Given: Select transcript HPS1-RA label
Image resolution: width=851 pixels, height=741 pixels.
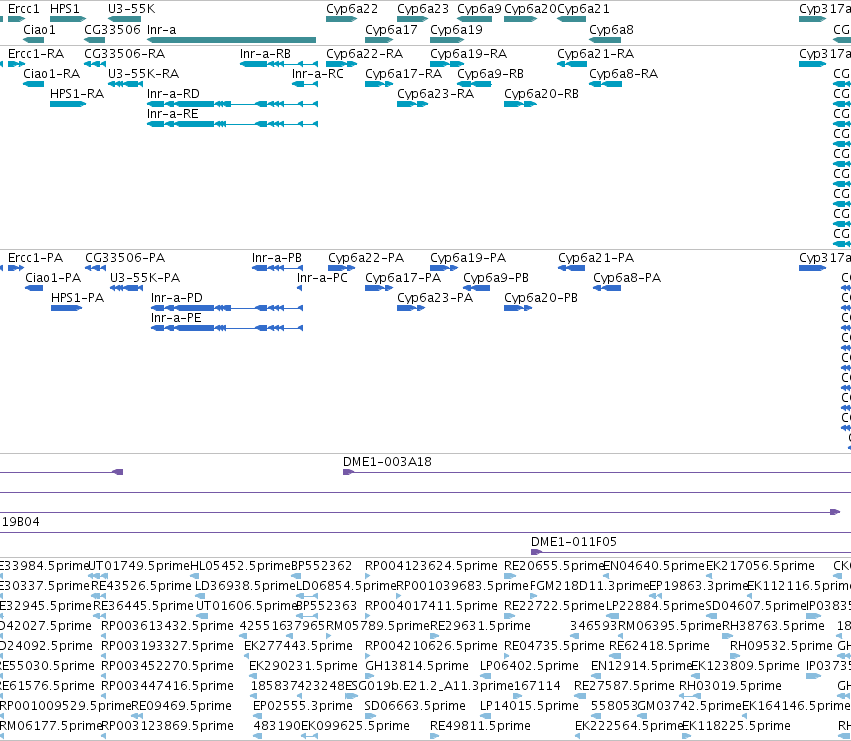Looking at the screenshot, I should tap(77, 93).
